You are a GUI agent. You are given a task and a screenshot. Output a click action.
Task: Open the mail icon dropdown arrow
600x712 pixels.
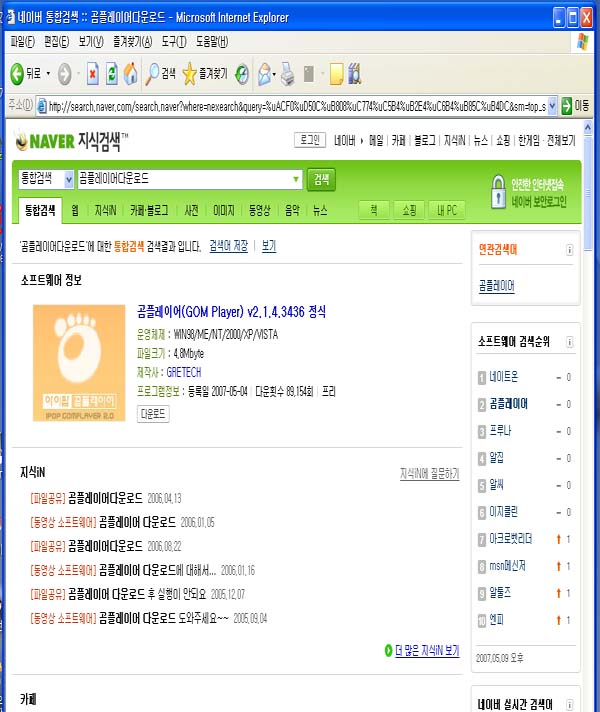[x=274, y=74]
